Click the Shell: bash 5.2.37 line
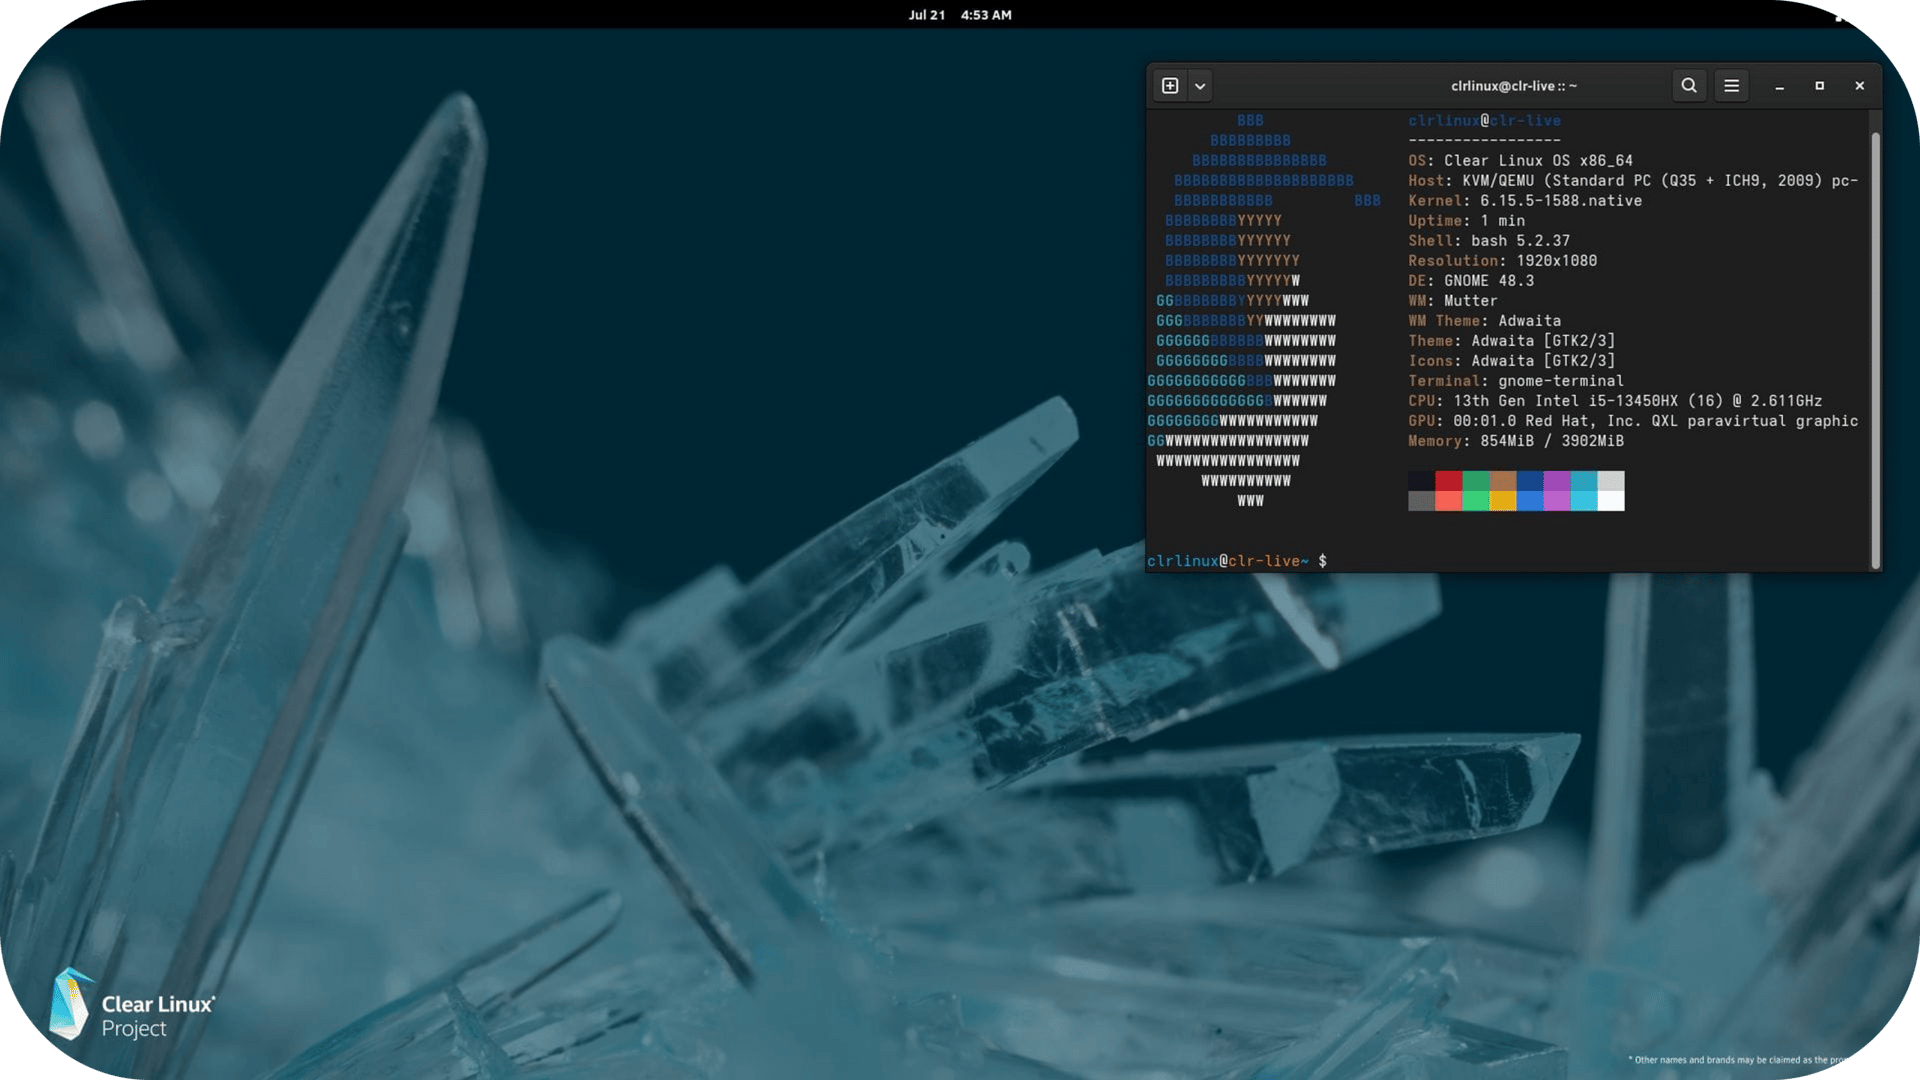1920x1080 pixels. (1489, 241)
